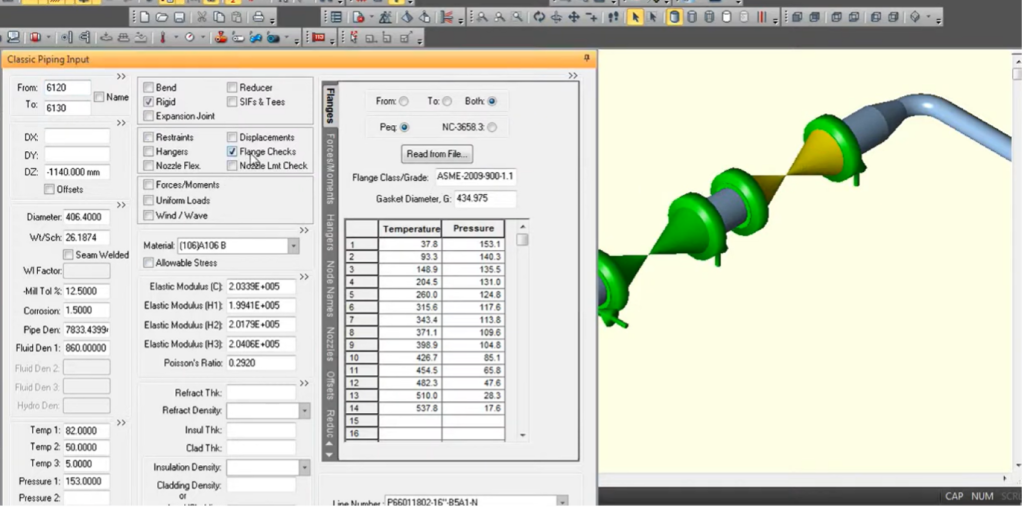Click the Save disk icon
The height and width of the screenshot is (509, 1024).
click(179, 17)
